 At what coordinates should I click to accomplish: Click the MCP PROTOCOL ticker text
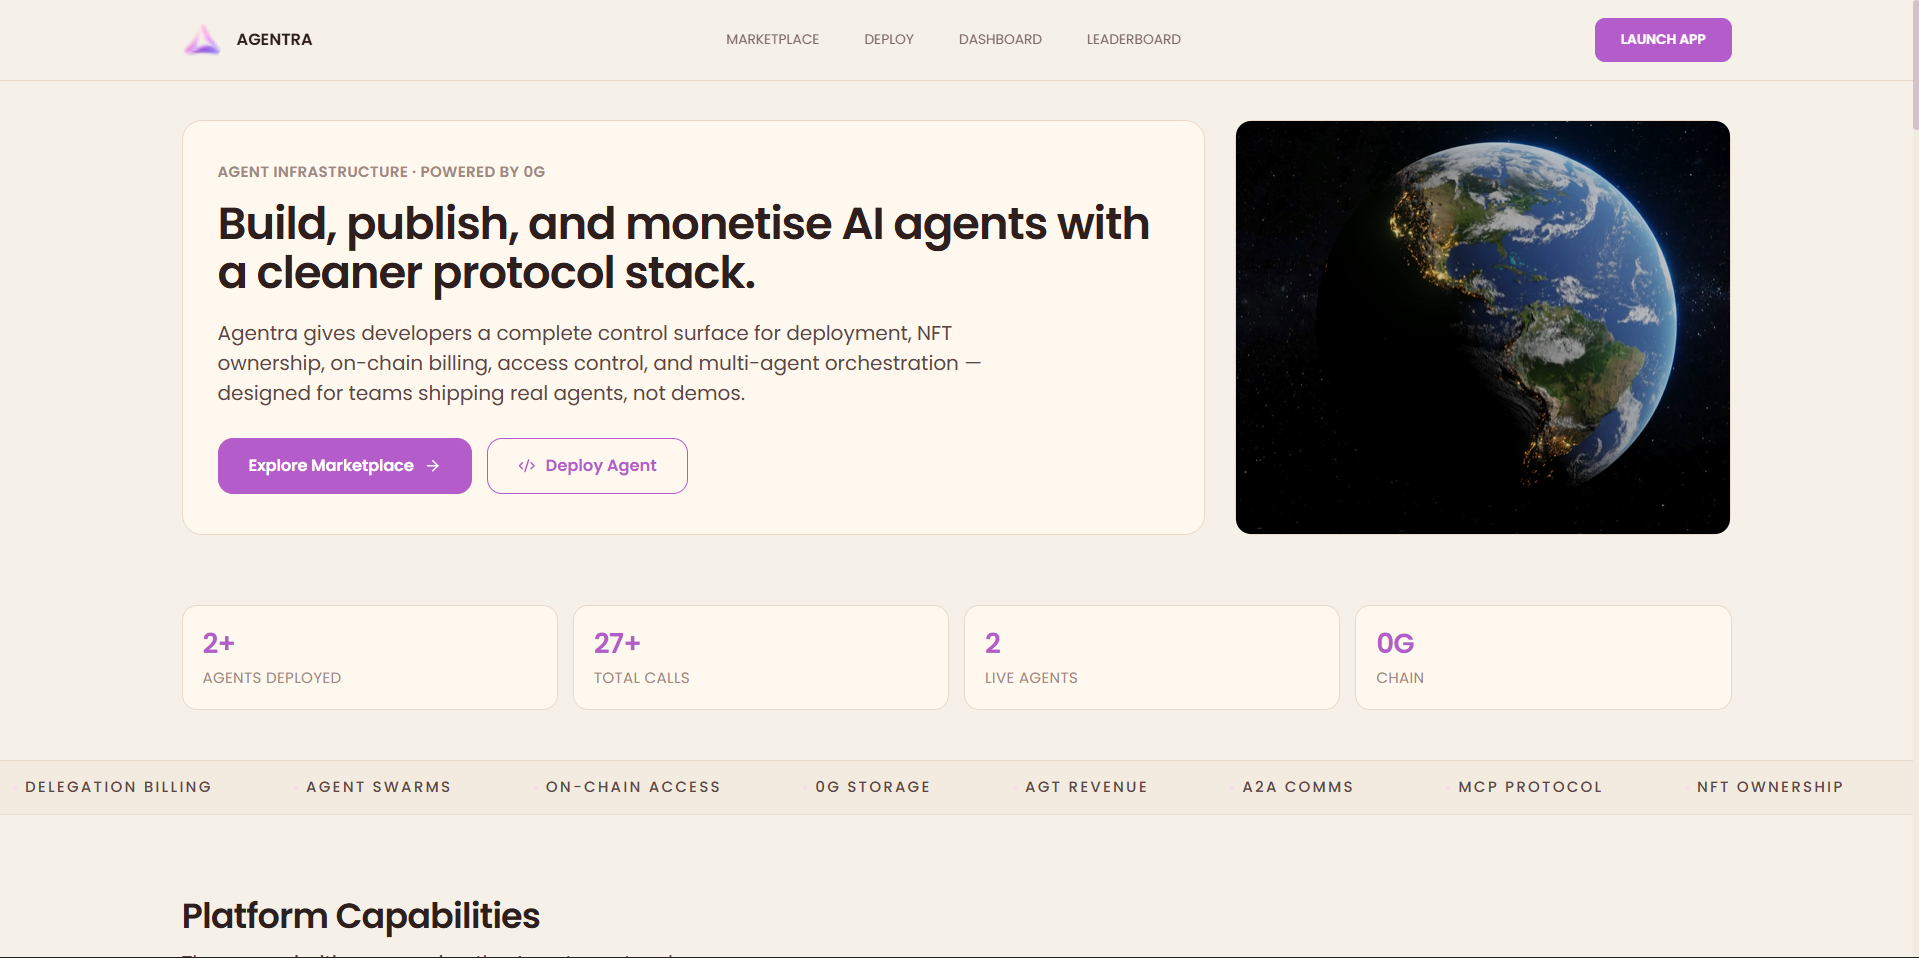pyautogui.click(x=1530, y=787)
